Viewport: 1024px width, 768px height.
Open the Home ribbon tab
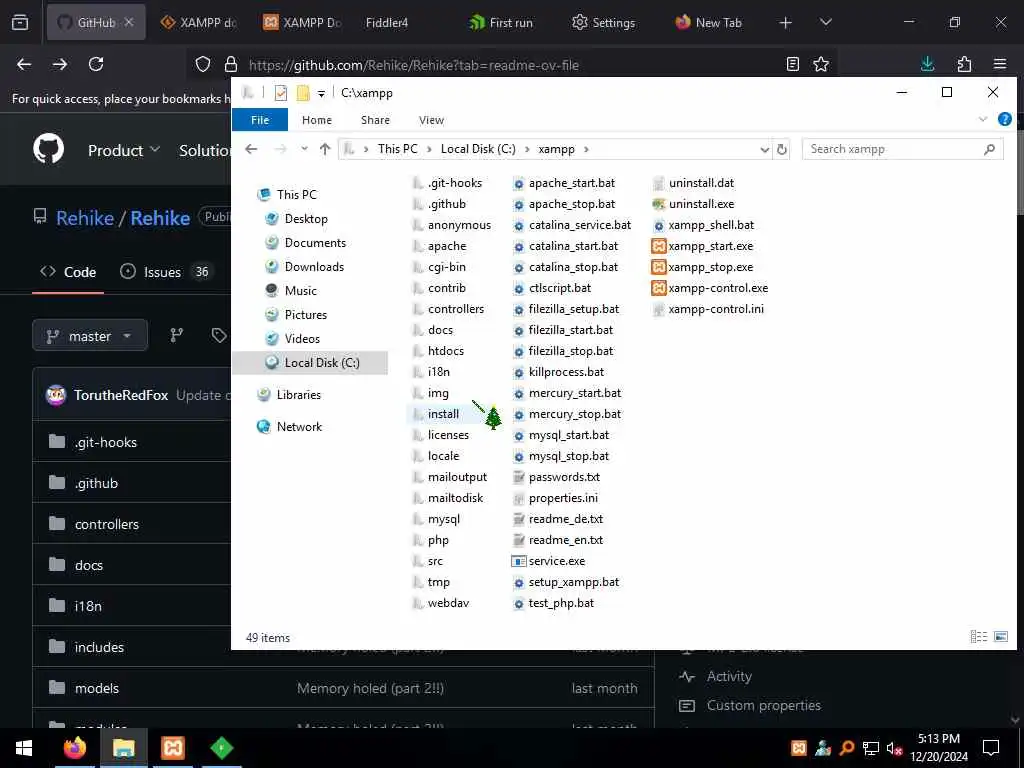[x=317, y=120]
